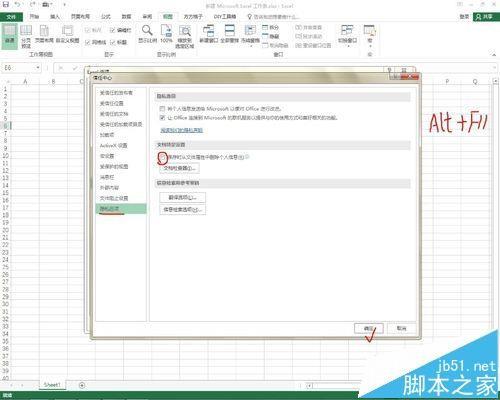The image size is (500, 400).
Task: Click Cancel (取消) in the Trust Center dialog
Action: point(402,328)
